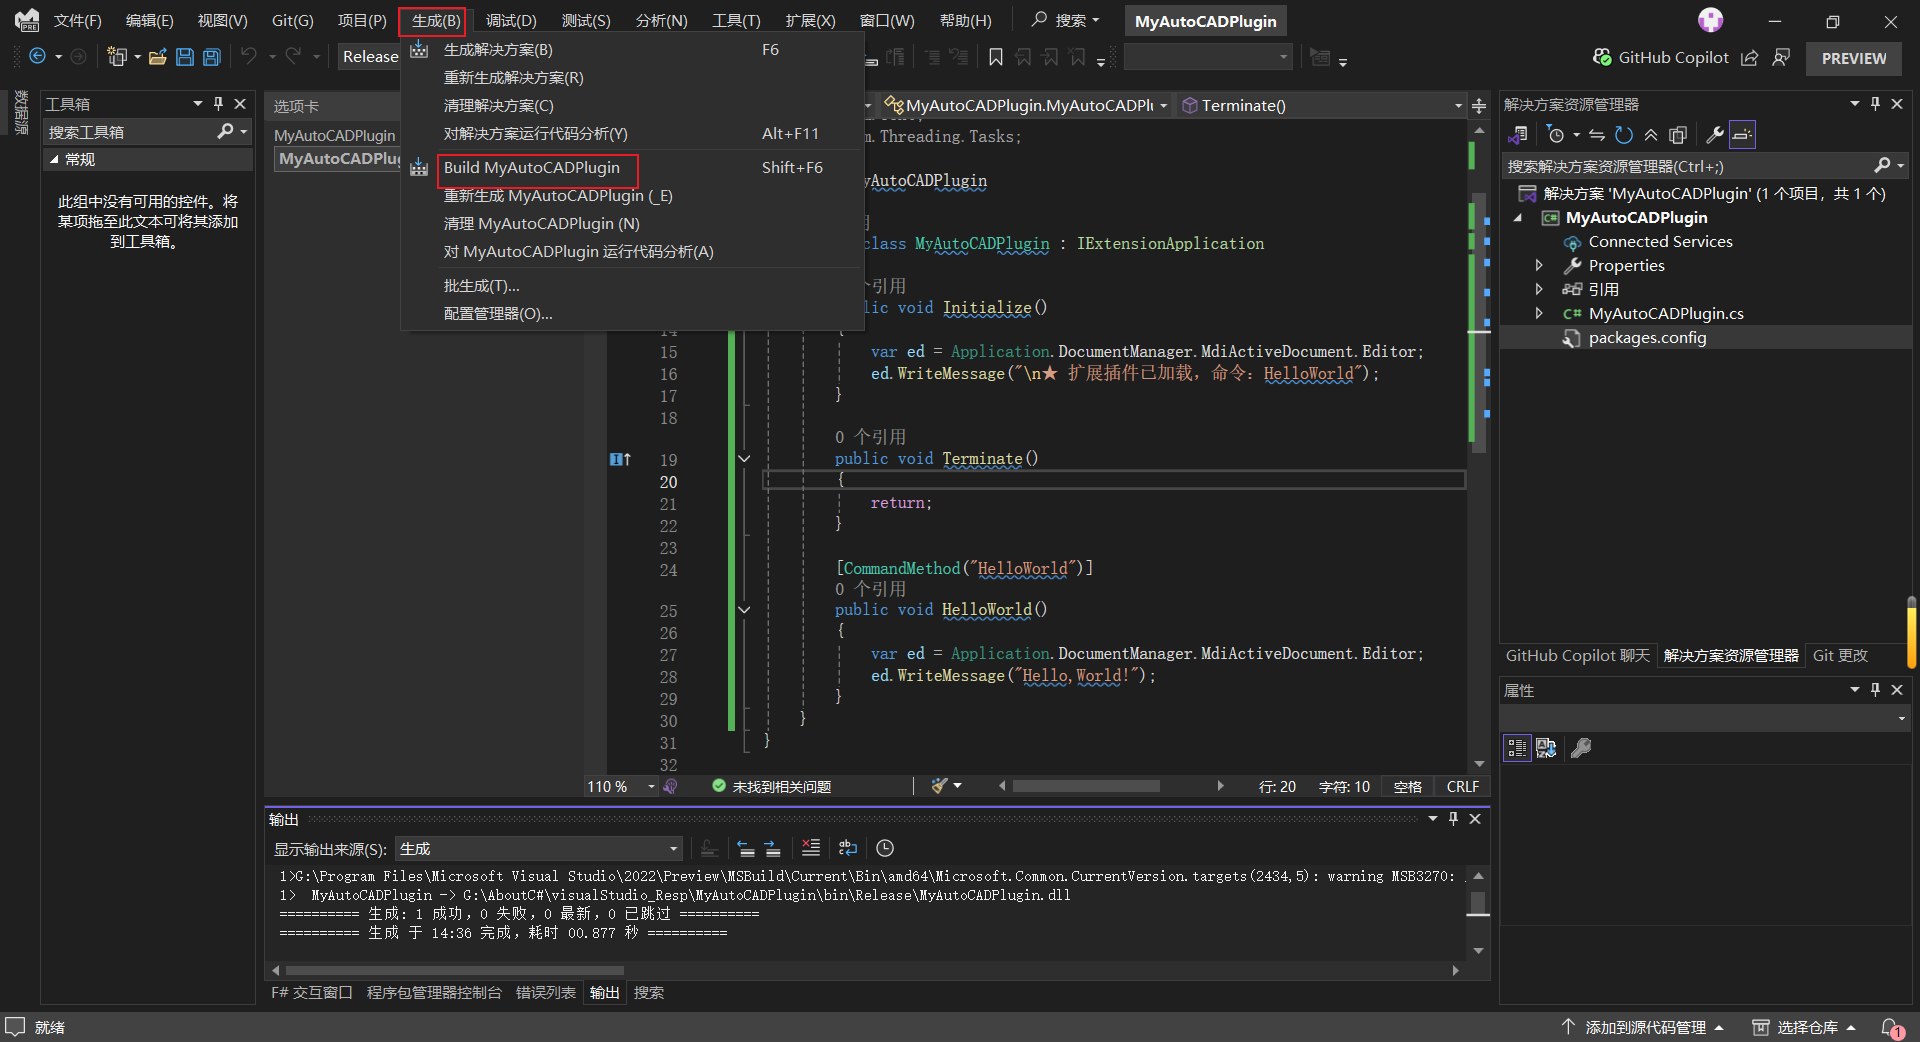
Task: Toggle alphabetical sort in the Properties panel
Action: point(1546,748)
